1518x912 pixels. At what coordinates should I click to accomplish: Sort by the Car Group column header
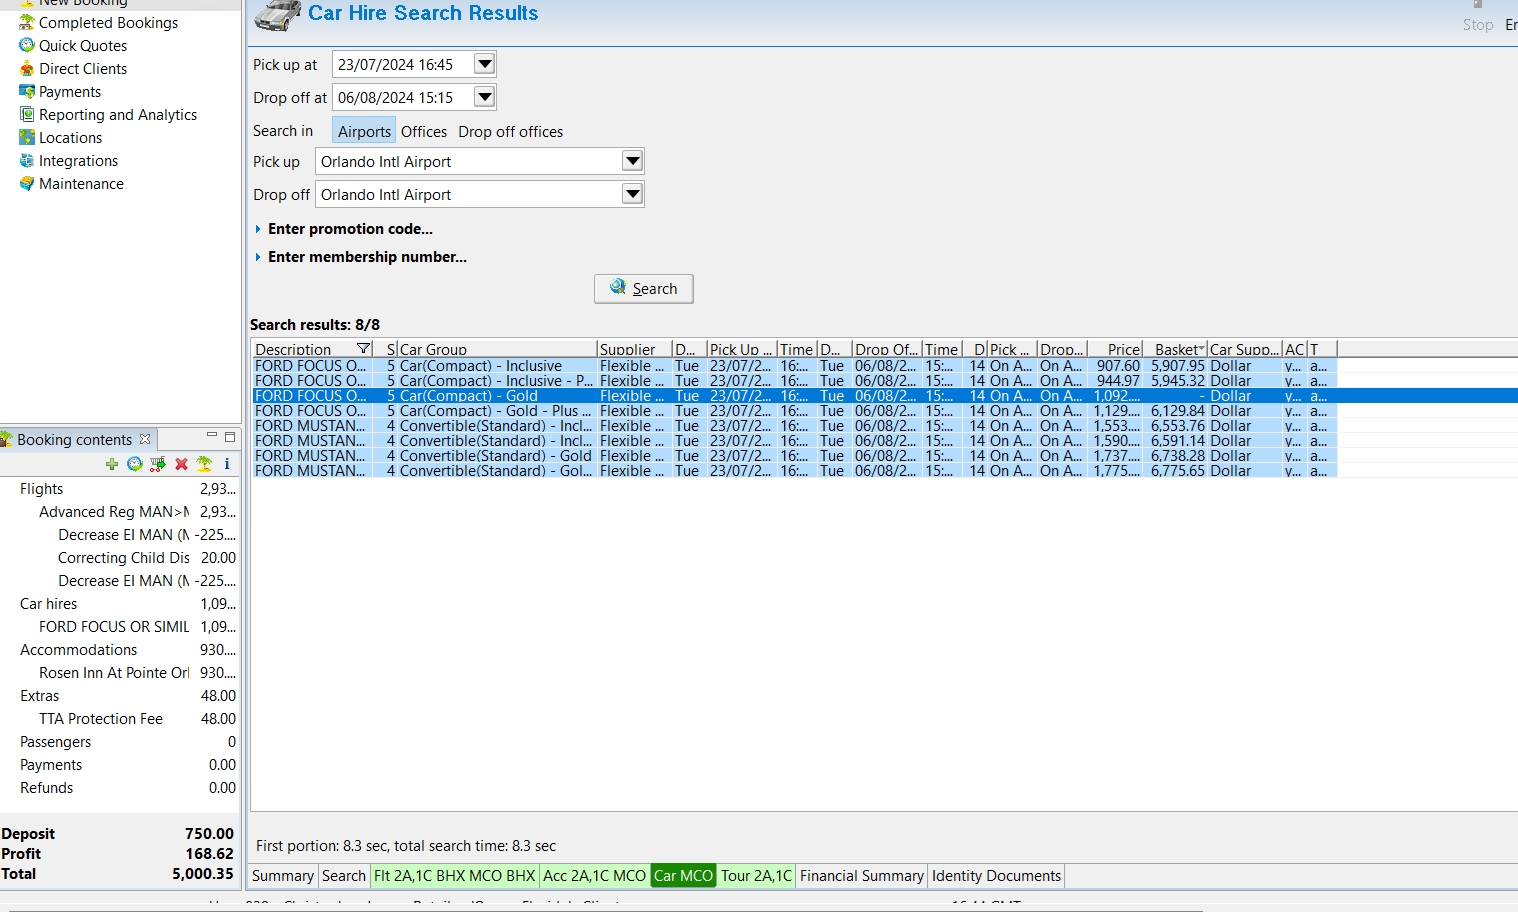tap(497, 349)
